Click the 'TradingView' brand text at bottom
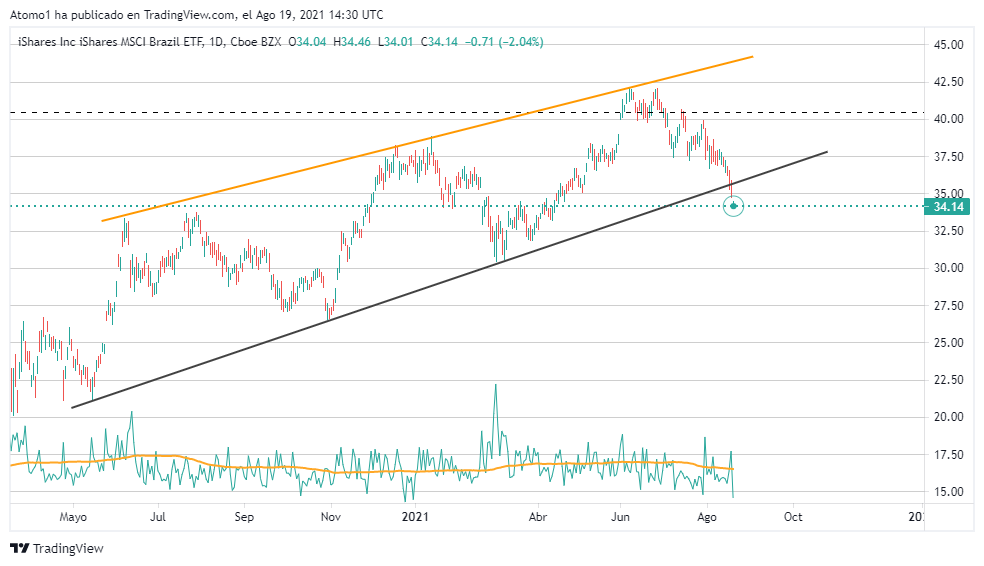 pos(68,548)
